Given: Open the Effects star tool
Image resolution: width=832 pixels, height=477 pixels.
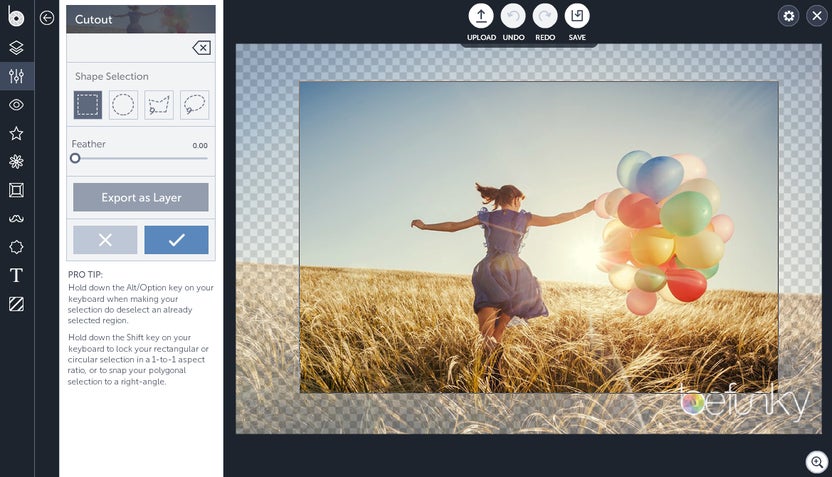Looking at the screenshot, I should [16, 133].
